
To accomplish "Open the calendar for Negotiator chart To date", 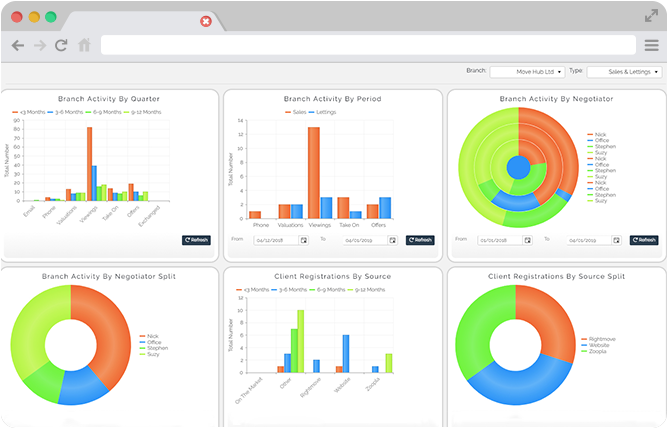I will [x=616, y=241].
